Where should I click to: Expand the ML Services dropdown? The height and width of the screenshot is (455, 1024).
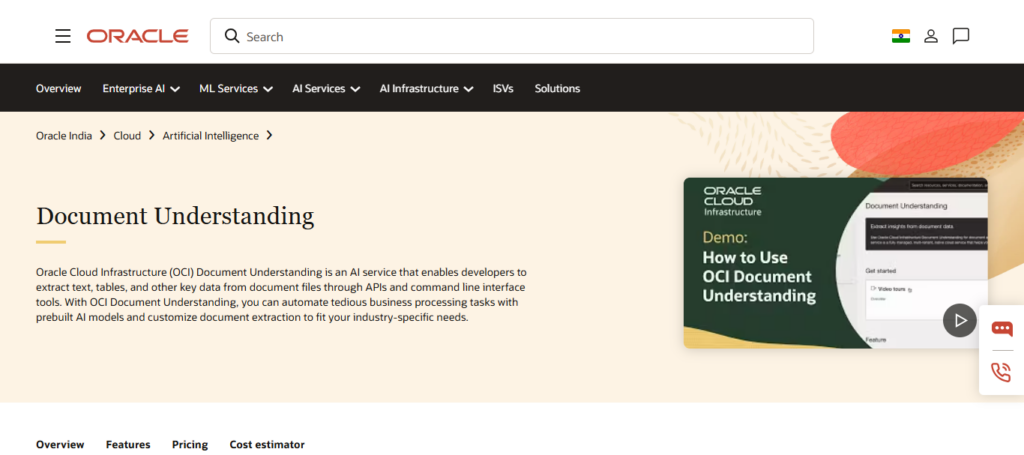[236, 88]
